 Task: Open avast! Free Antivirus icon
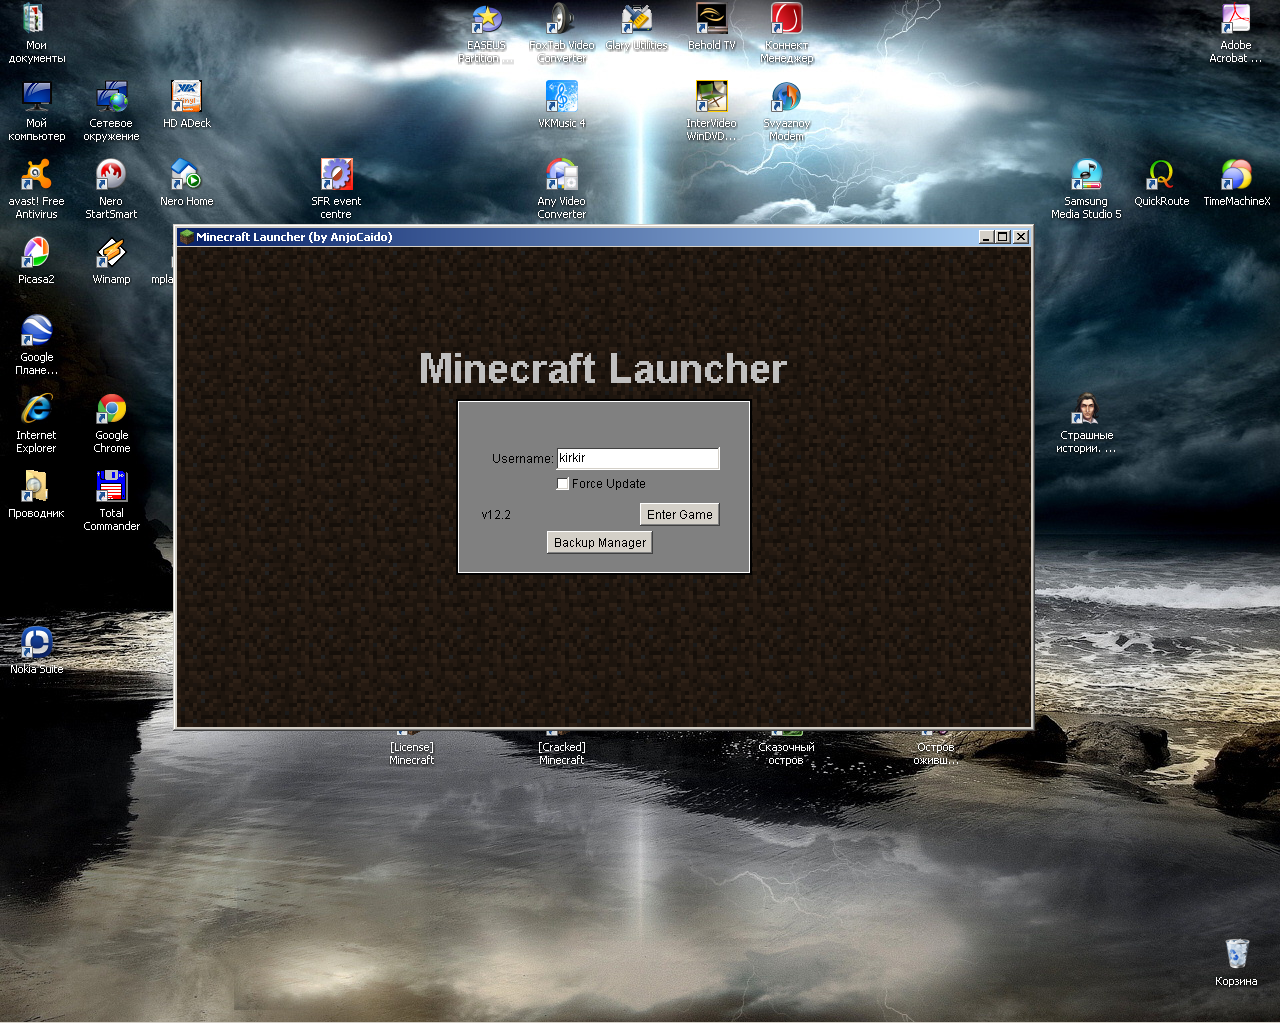[36, 189]
